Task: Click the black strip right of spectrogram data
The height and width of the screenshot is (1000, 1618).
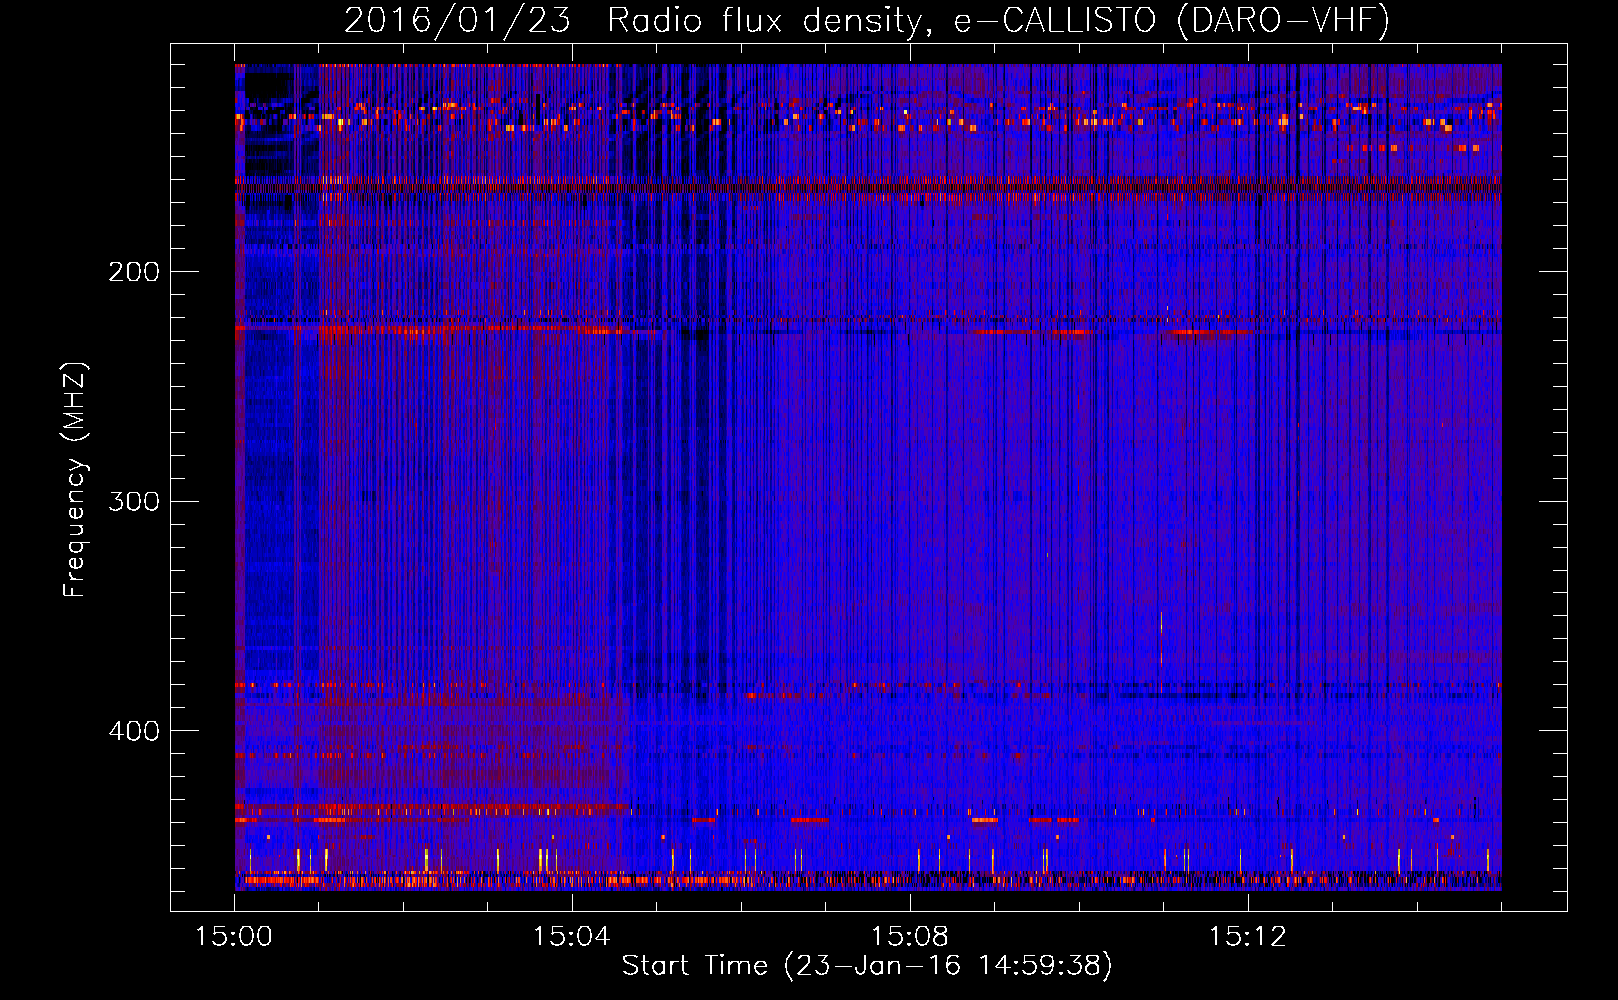Action: 1533,480
